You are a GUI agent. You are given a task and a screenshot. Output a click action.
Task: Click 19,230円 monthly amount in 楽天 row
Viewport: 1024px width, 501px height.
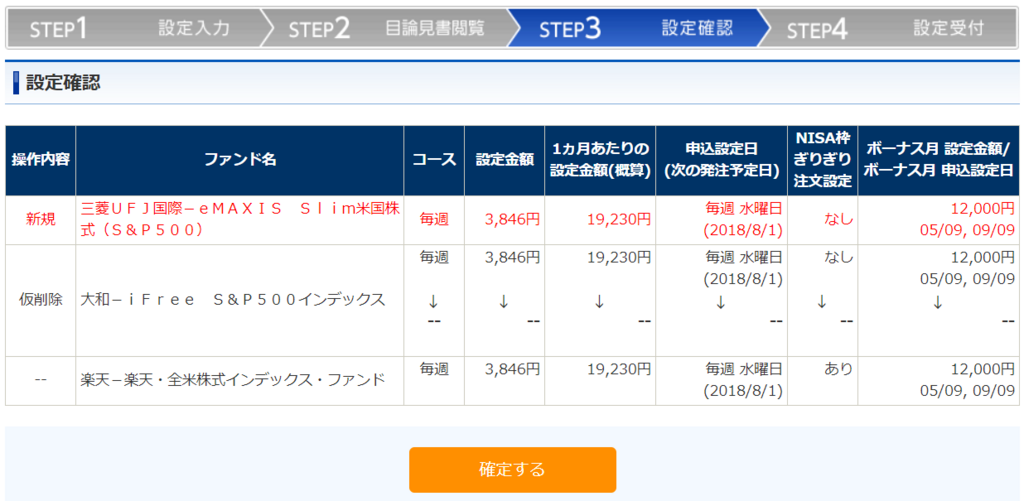pos(619,368)
